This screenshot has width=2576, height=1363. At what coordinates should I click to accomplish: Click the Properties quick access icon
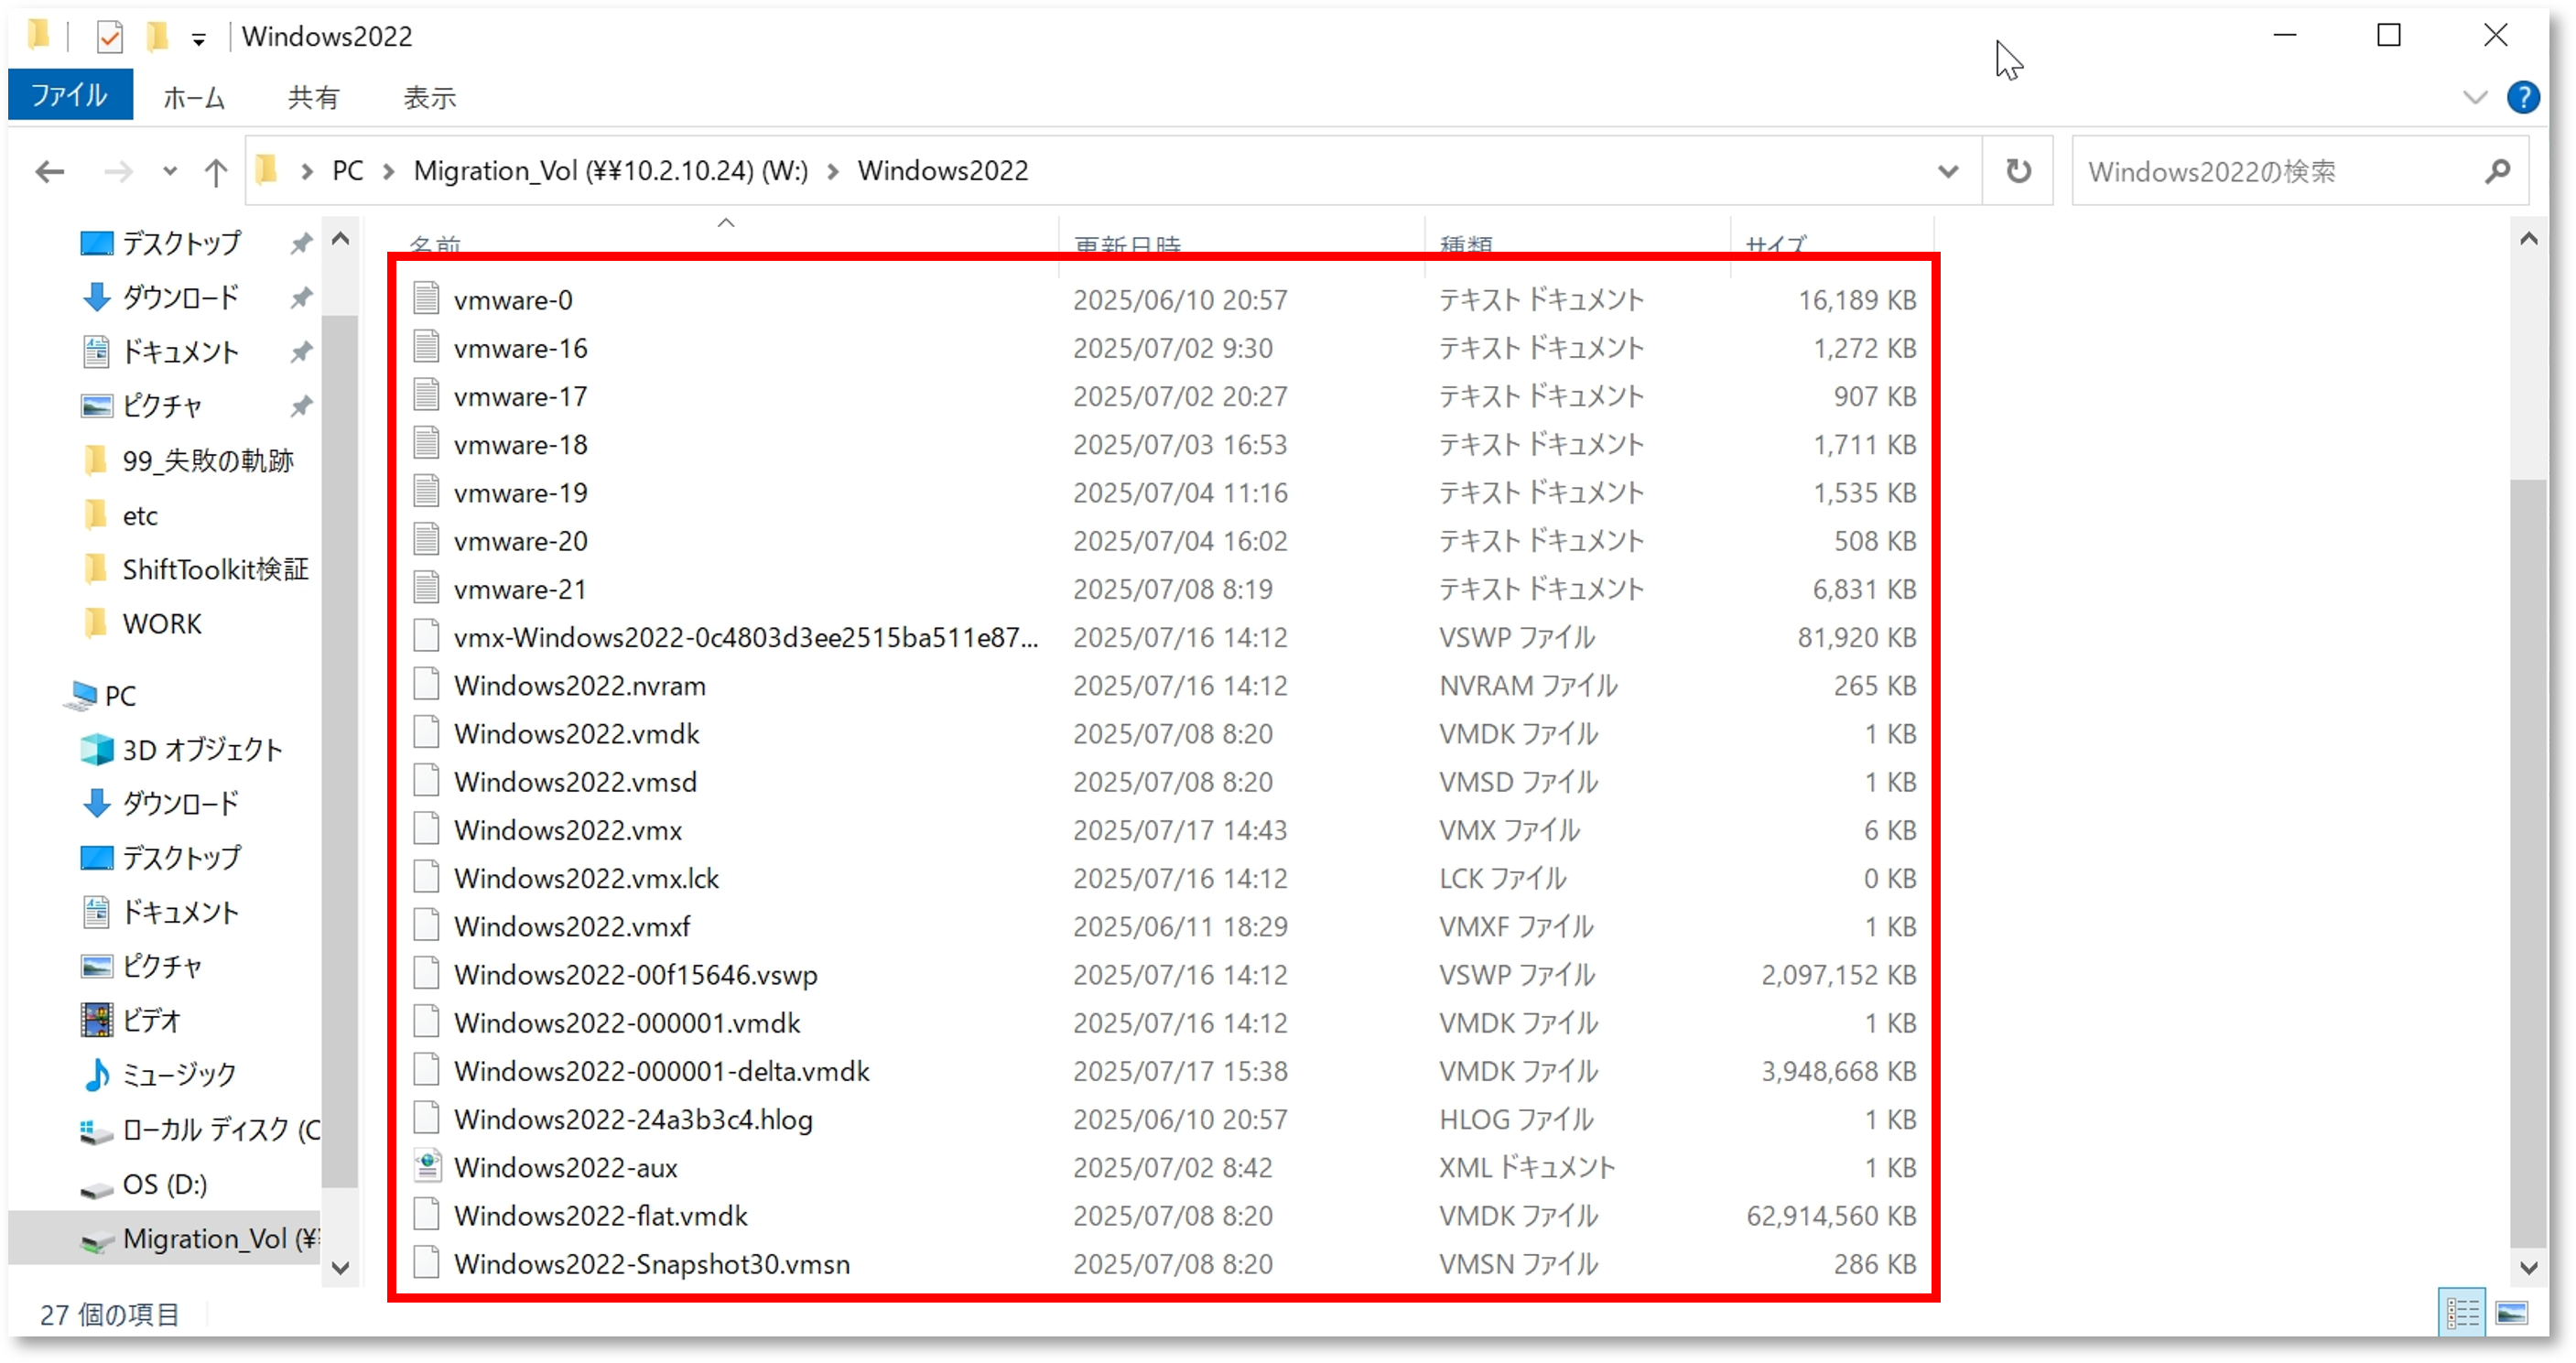point(109,37)
